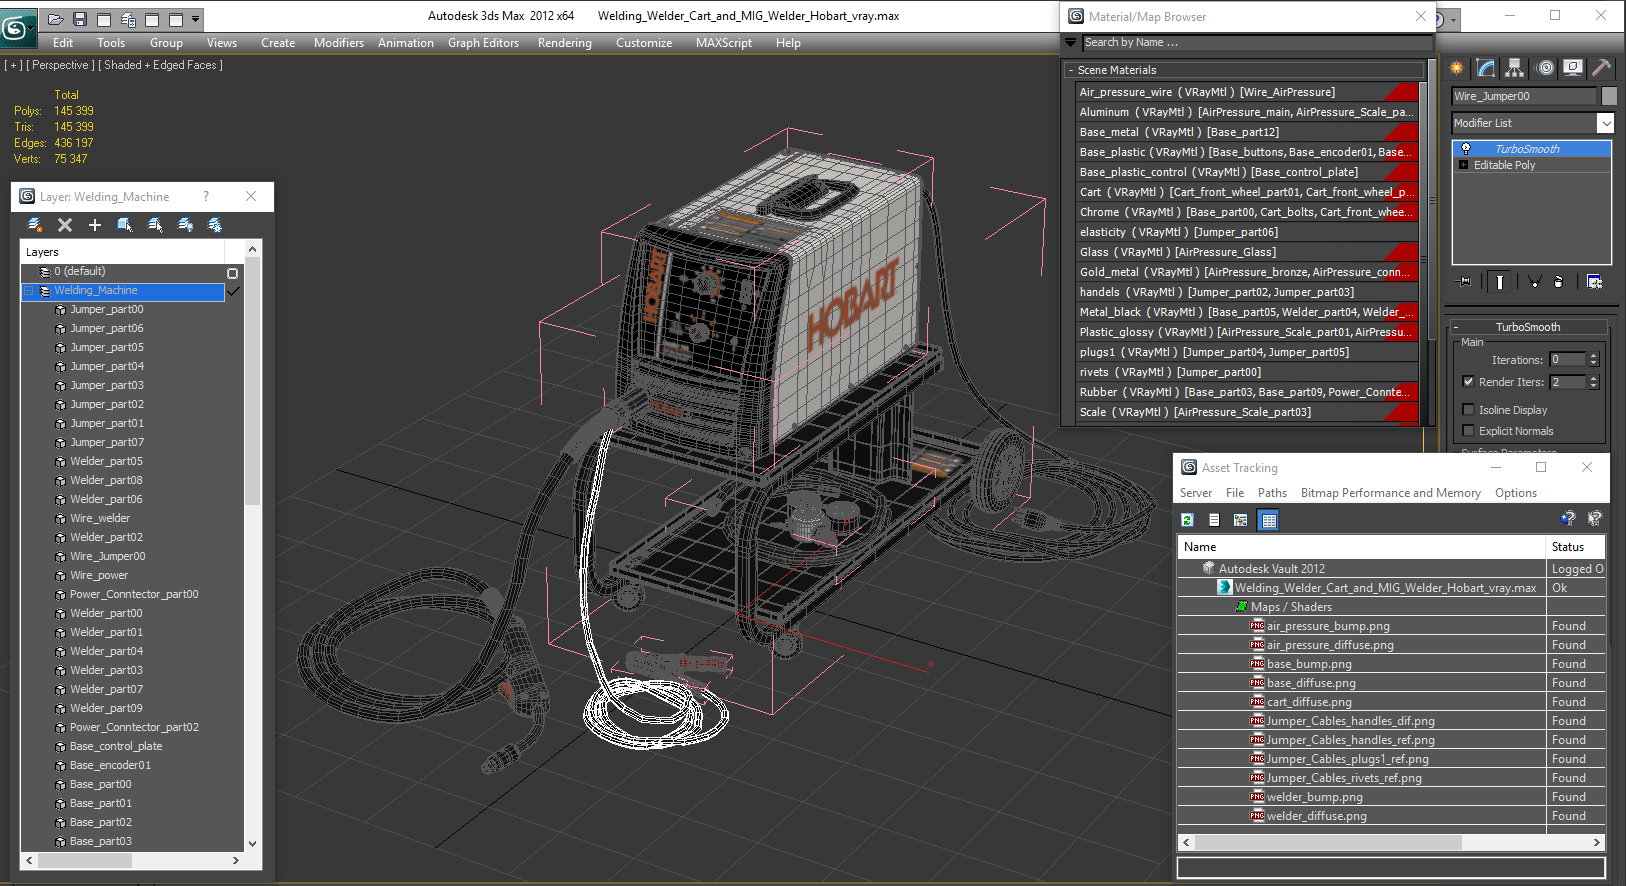This screenshot has width=1626, height=886.
Task: Click Highlight Selected Objects' Layers icon
Action: 155,225
